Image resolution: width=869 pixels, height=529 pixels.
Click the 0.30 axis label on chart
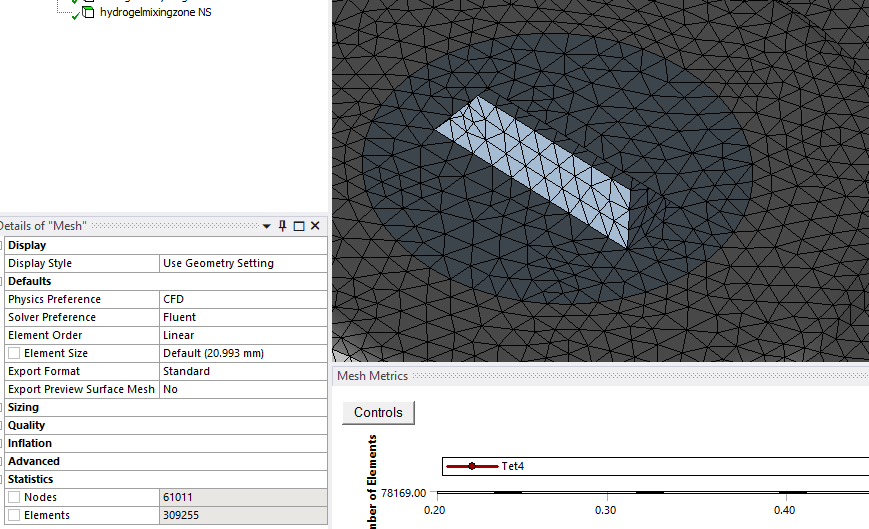pyautogui.click(x=605, y=510)
